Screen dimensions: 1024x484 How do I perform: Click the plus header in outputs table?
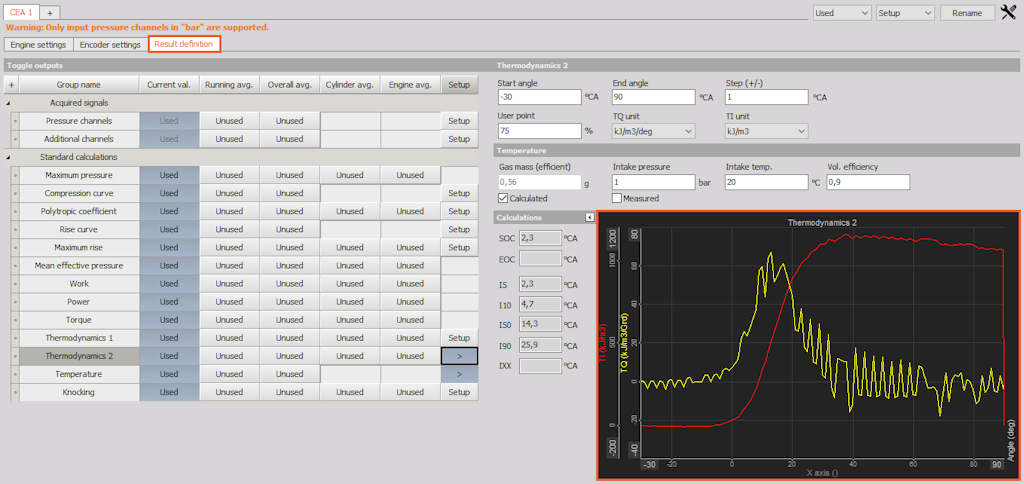click(x=12, y=84)
